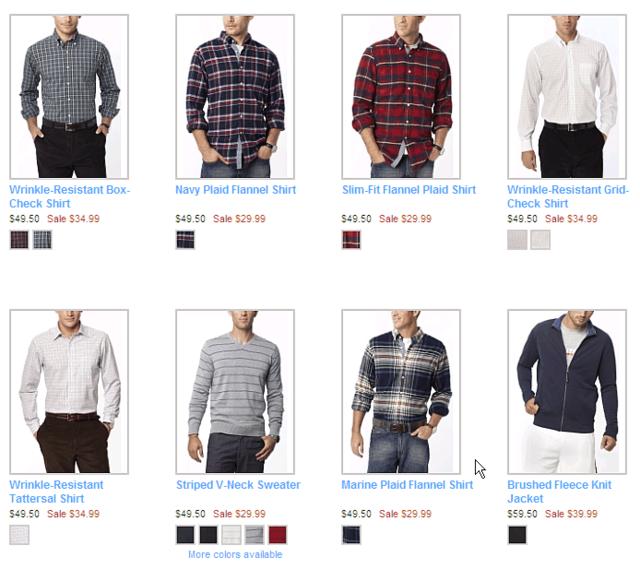Viewport: 640px width, 581px height.
Task: Open the Slim-Fit Flannel Plaid Shirt link
Action: (409, 190)
